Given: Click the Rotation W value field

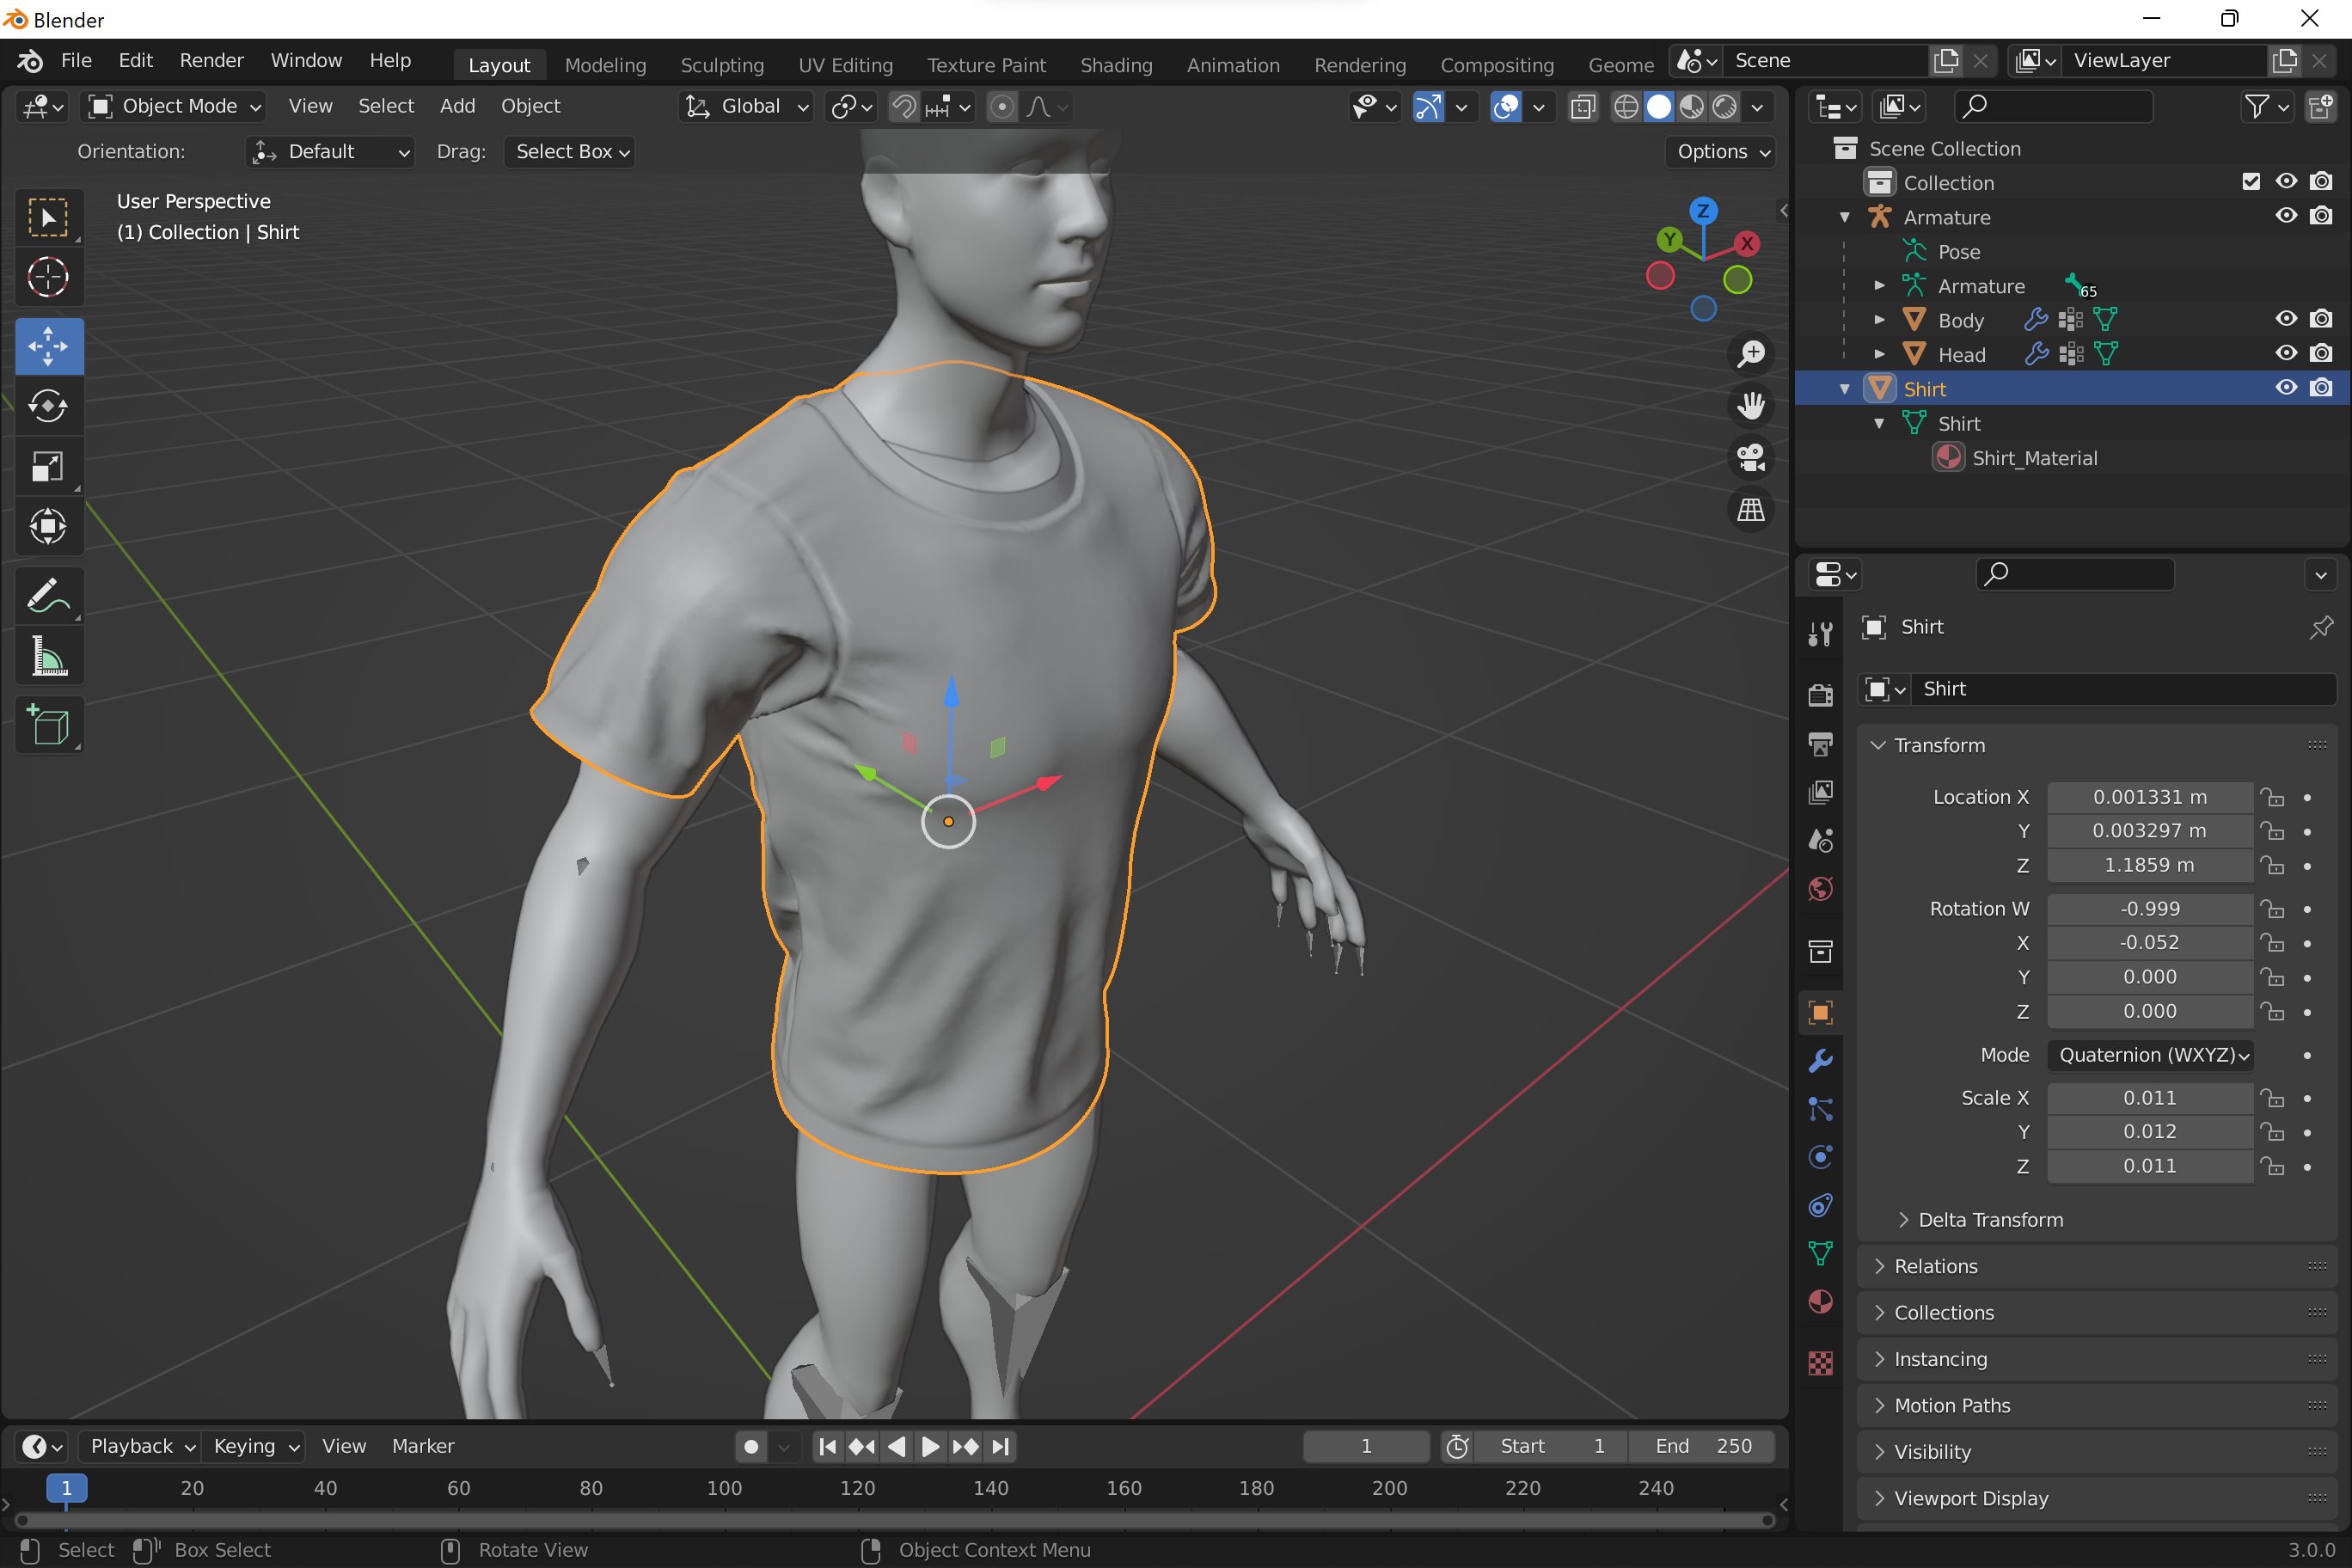Looking at the screenshot, I should click(x=2150, y=909).
